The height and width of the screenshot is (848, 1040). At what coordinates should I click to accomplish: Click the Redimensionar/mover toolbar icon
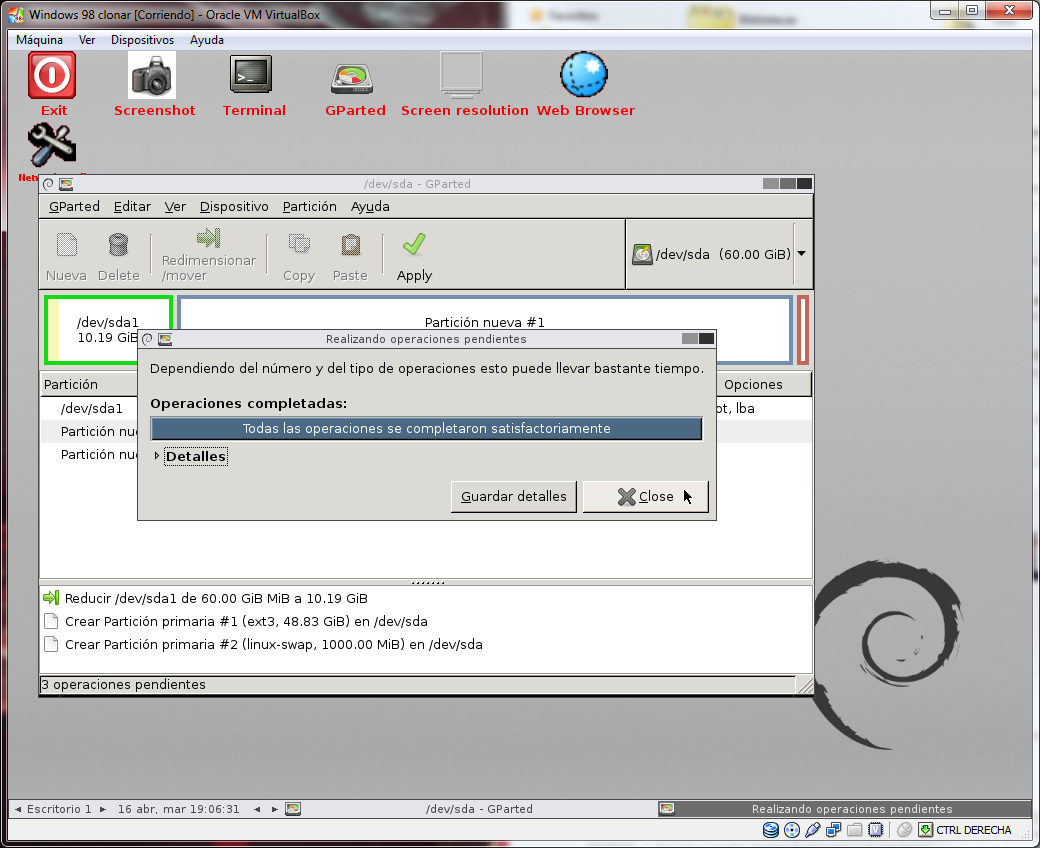click(208, 238)
